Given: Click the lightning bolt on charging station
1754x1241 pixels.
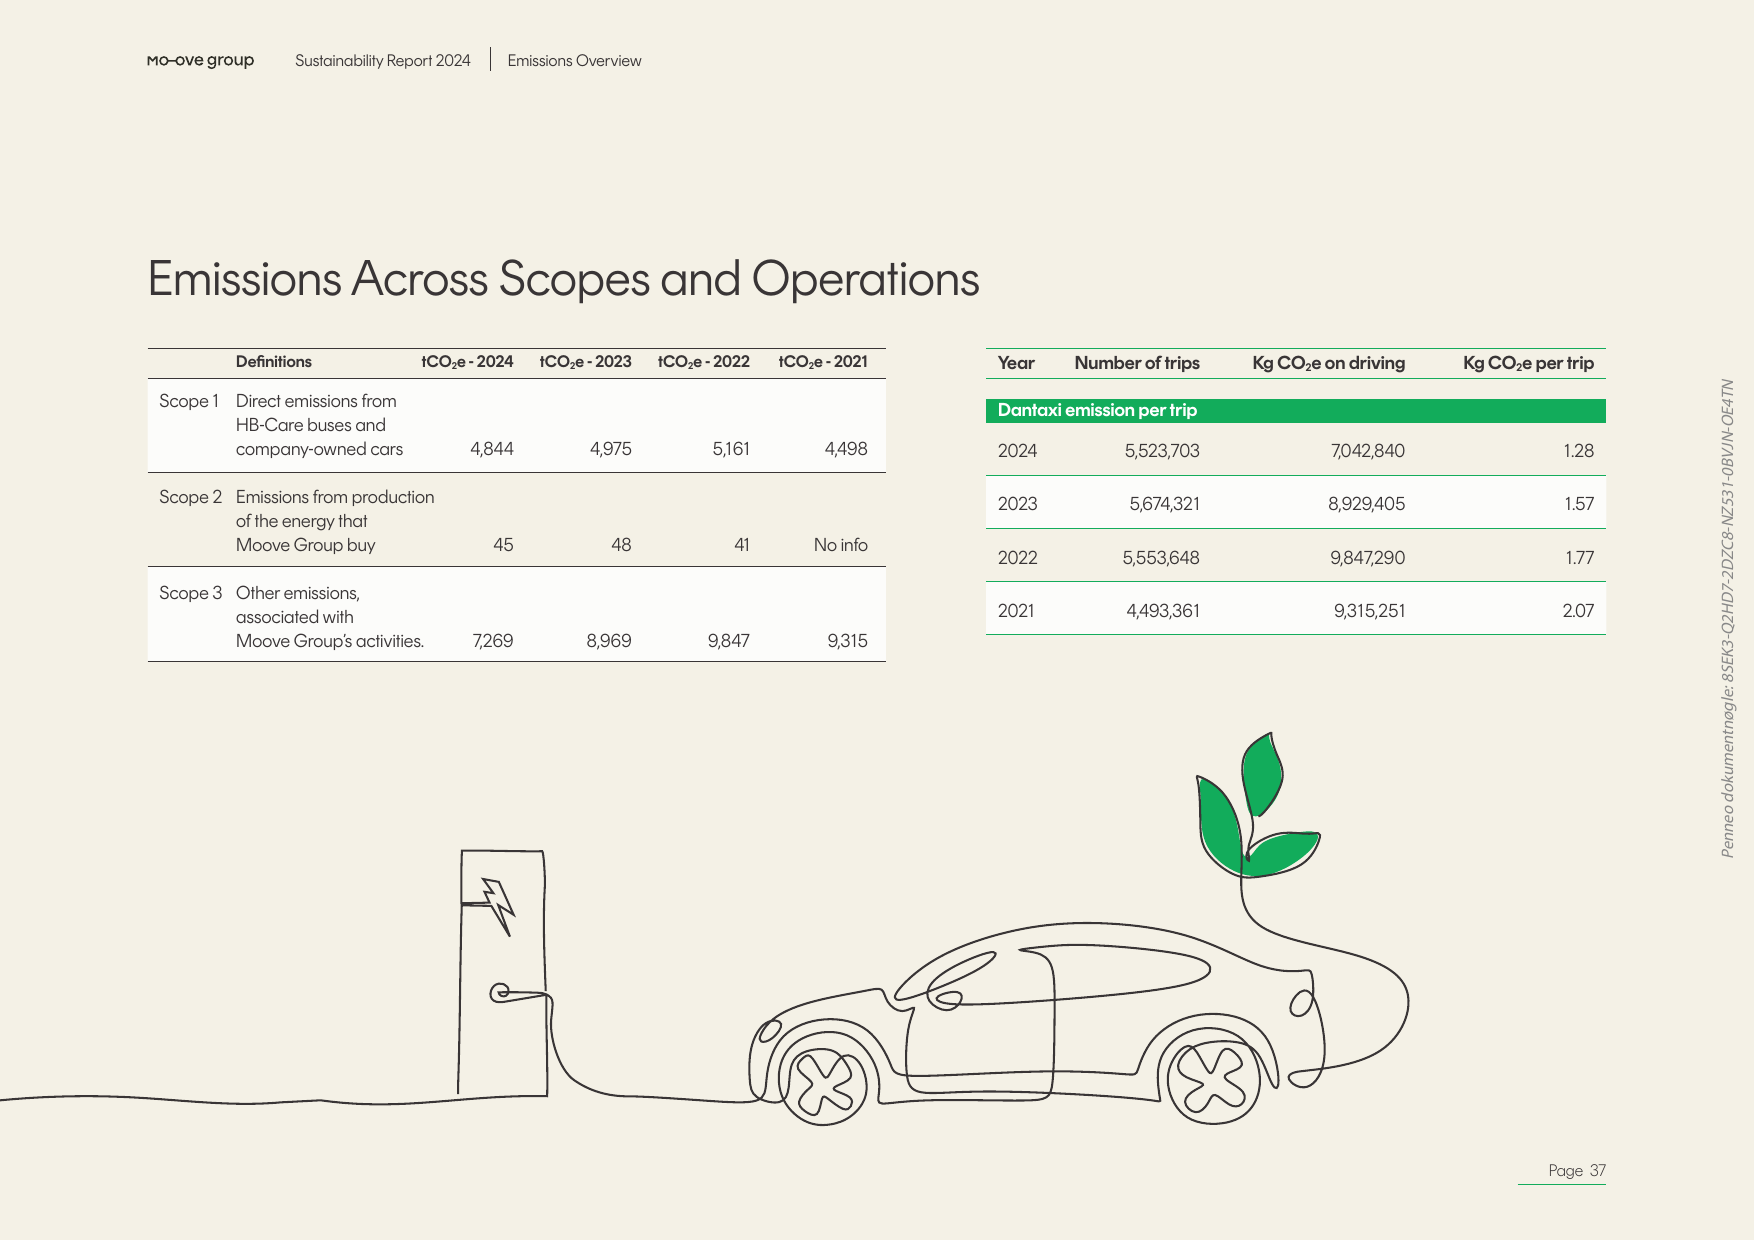Looking at the screenshot, I should (x=499, y=906).
